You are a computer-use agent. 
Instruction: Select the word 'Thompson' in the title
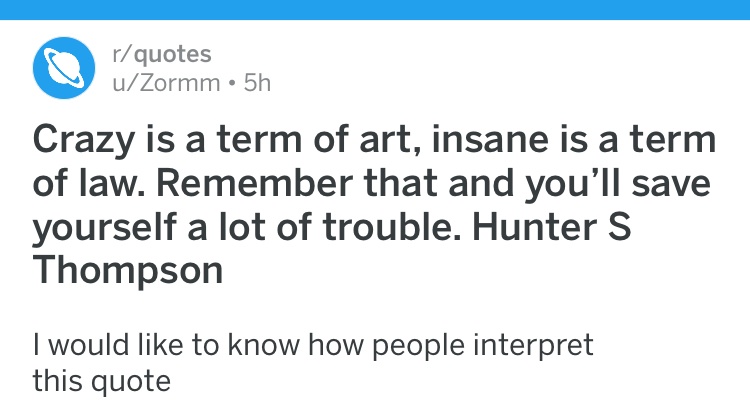(128, 270)
